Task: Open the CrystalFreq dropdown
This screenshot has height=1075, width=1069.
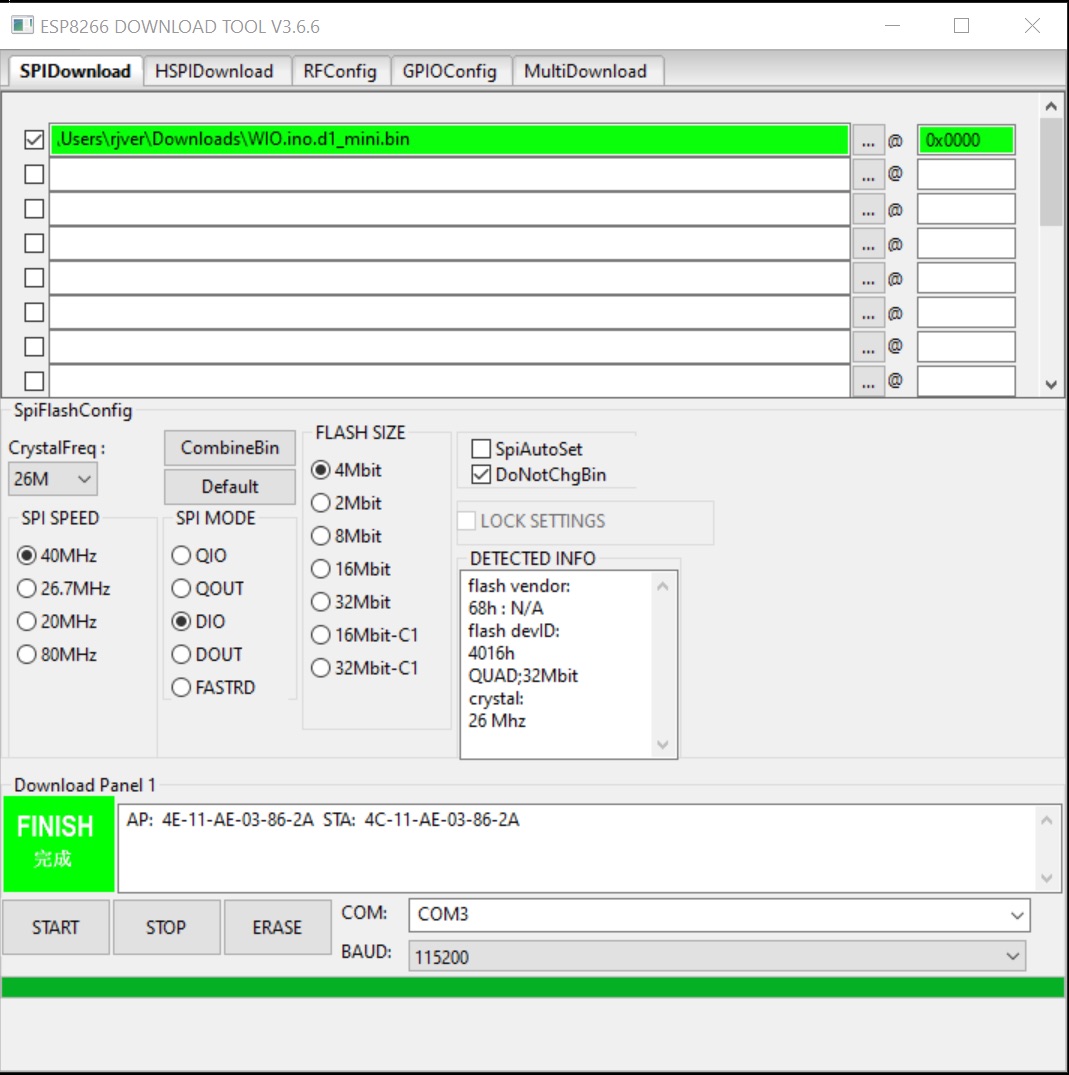Action: (x=53, y=479)
